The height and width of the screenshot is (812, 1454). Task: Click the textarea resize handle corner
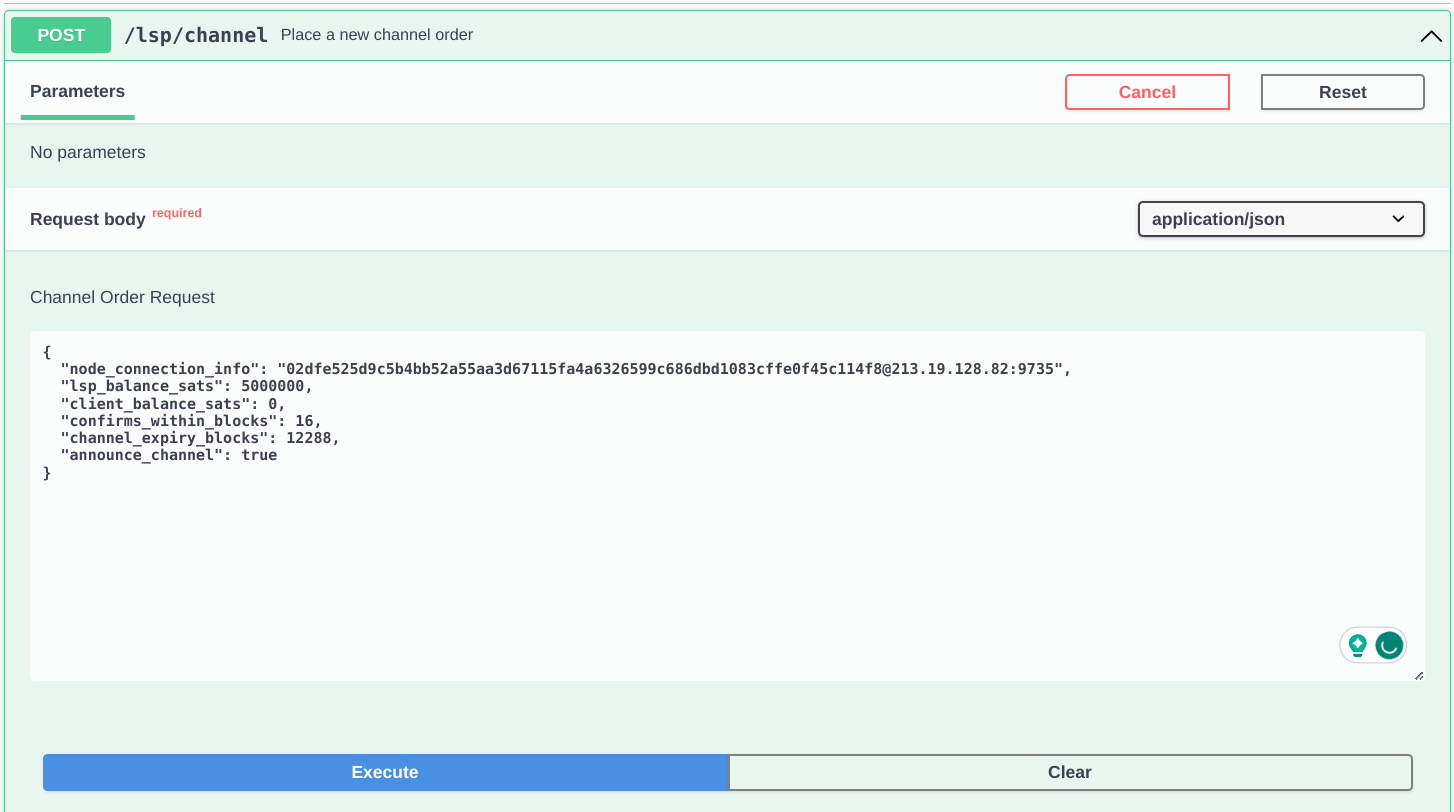(1418, 675)
